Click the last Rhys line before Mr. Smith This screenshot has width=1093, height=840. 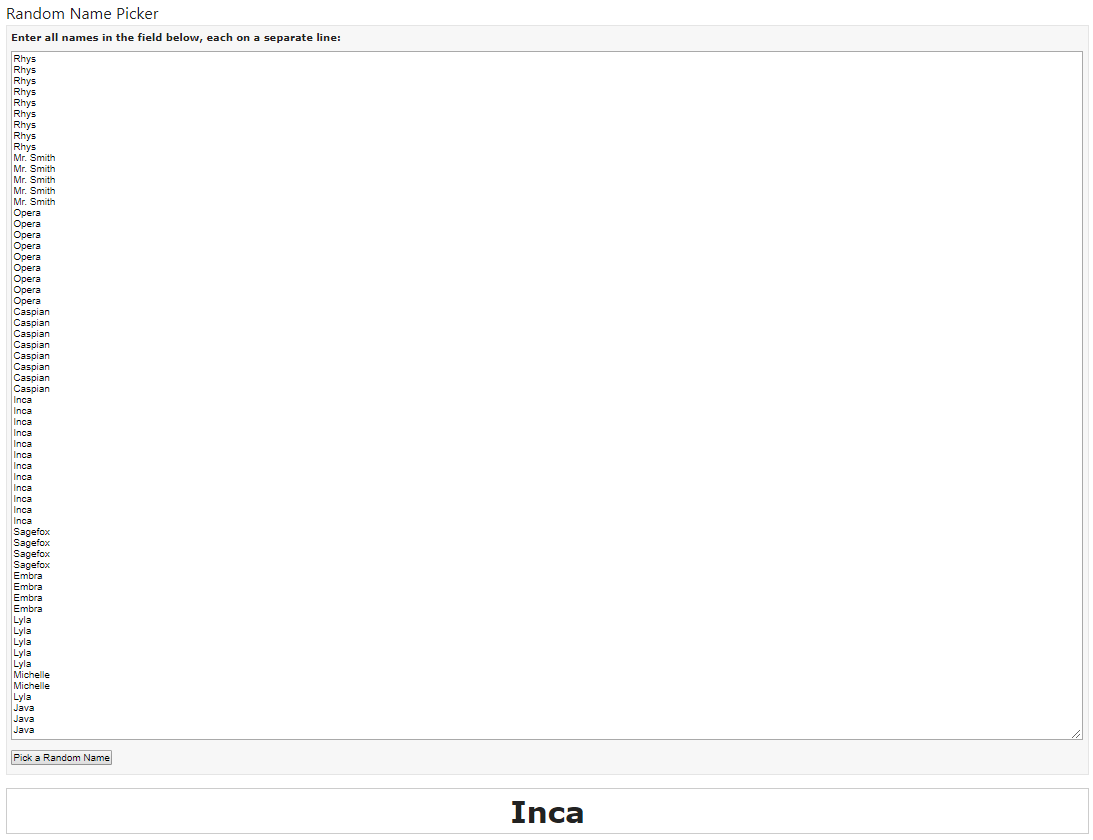coord(24,146)
